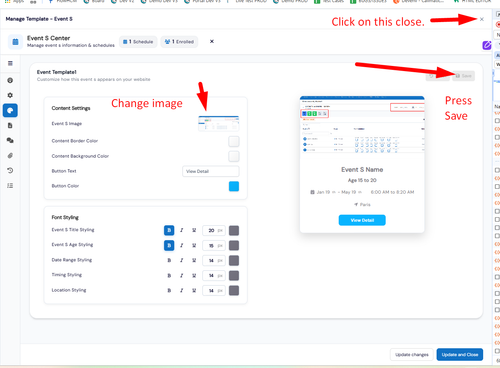Open the Date Range Styling color swatch
The height and width of the screenshot is (368, 500).
click(x=234, y=260)
